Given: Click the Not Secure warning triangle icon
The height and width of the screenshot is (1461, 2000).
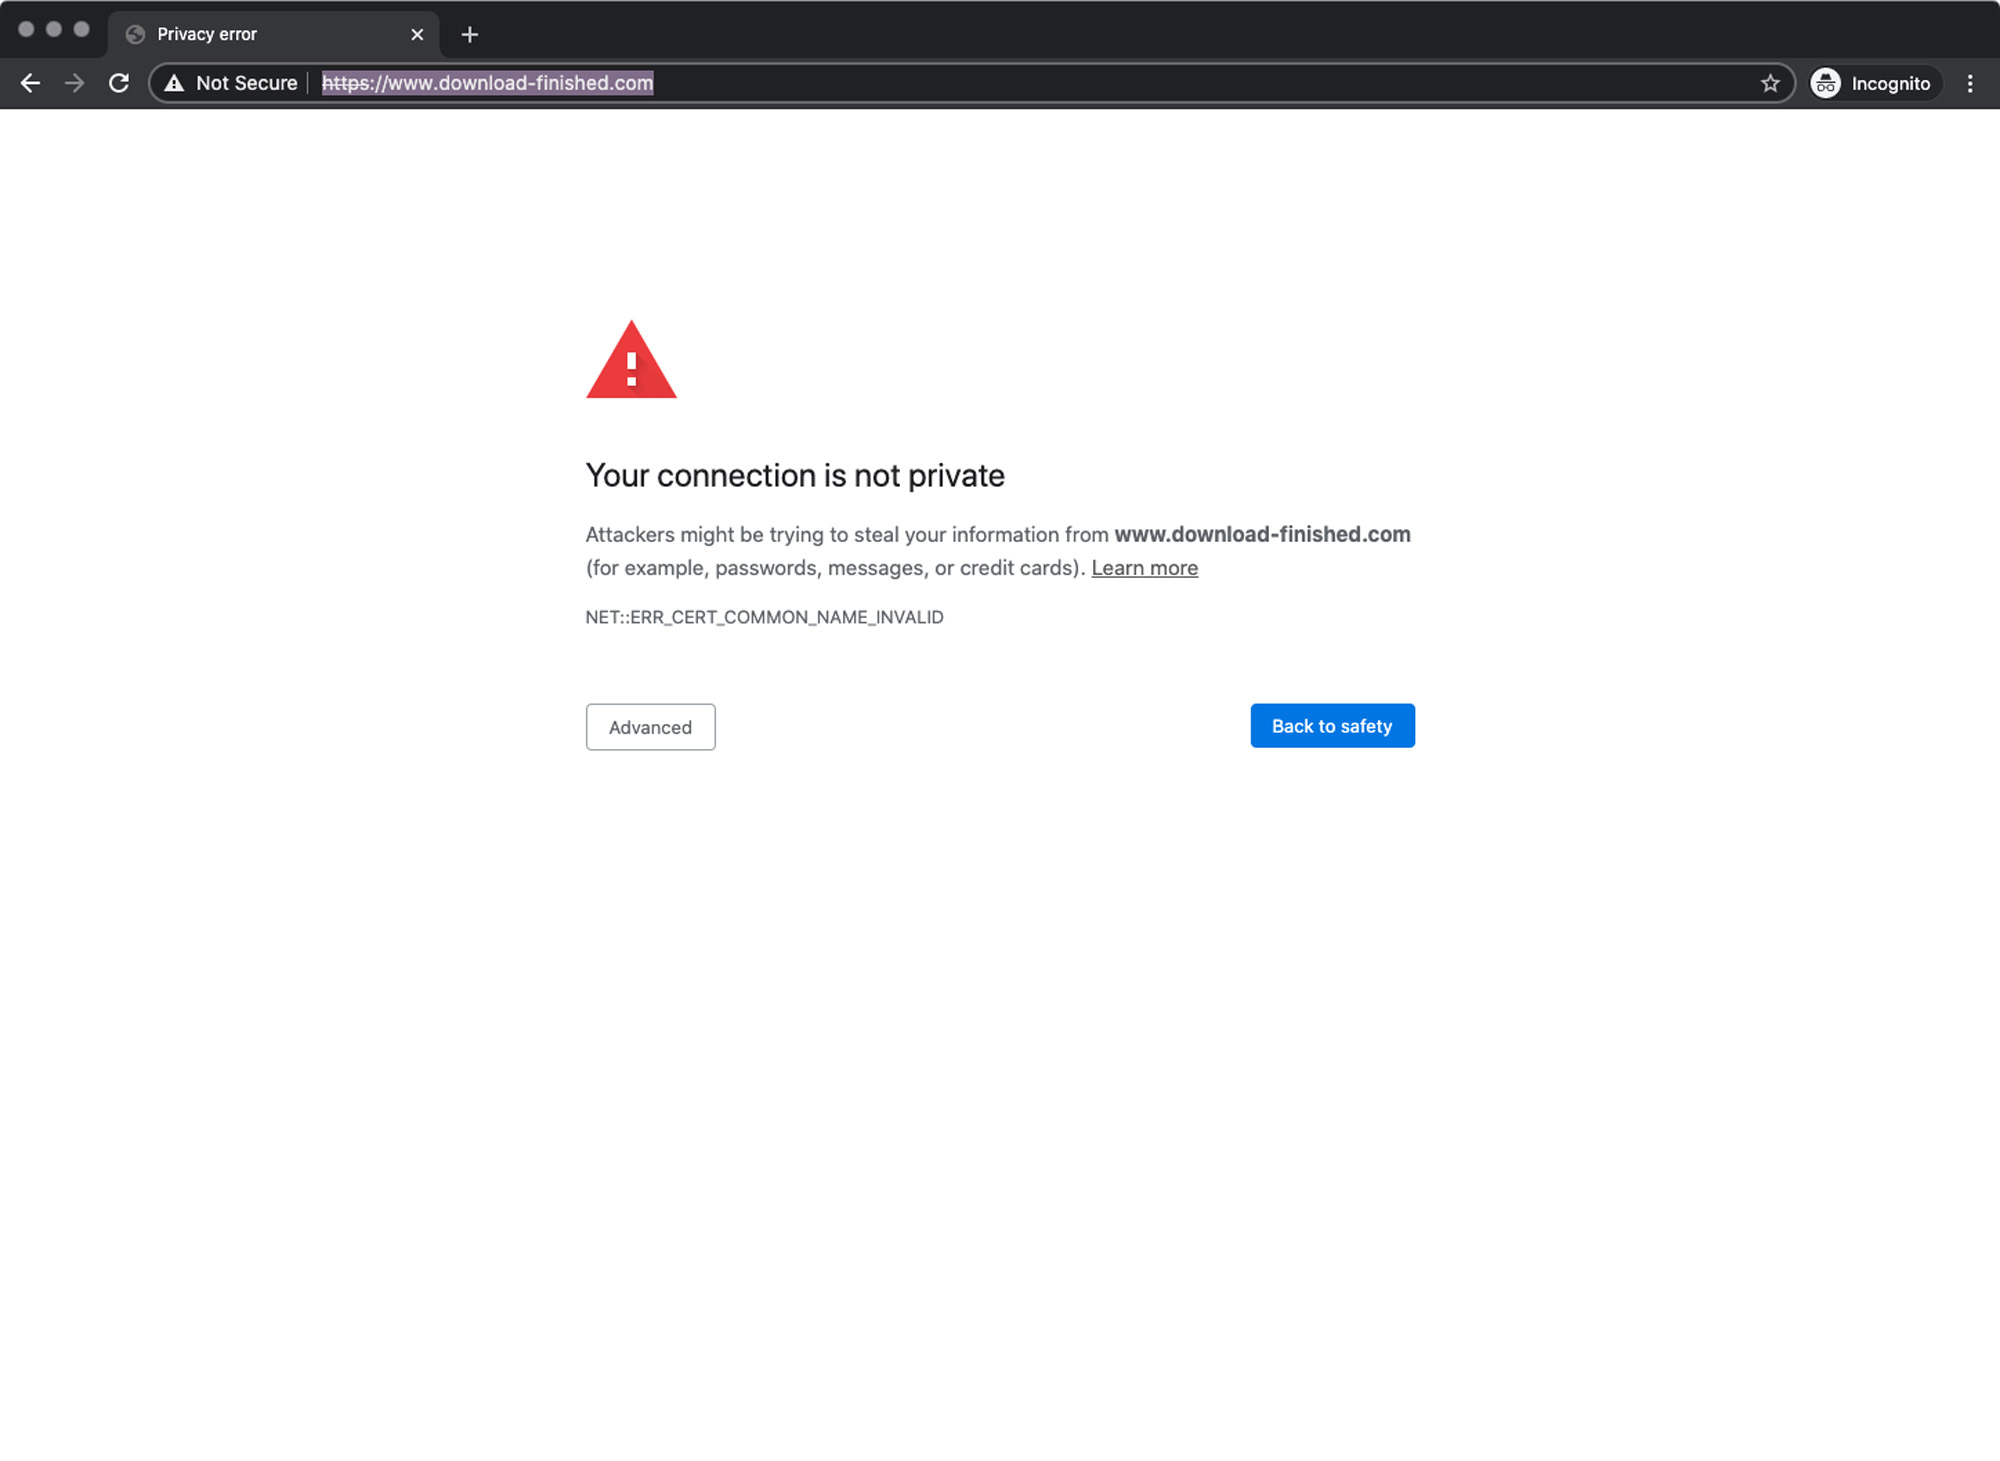Looking at the screenshot, I should click(174, 83).
